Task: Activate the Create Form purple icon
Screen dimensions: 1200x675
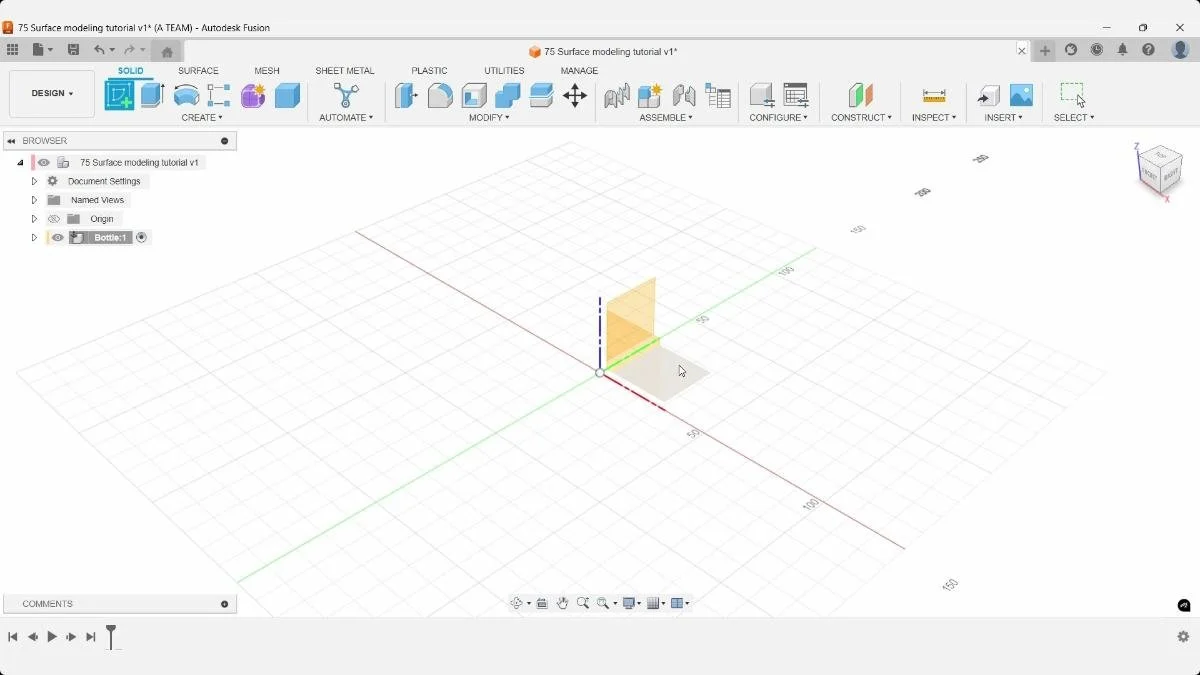Action: pyautogui.click(x=253, y=95)
